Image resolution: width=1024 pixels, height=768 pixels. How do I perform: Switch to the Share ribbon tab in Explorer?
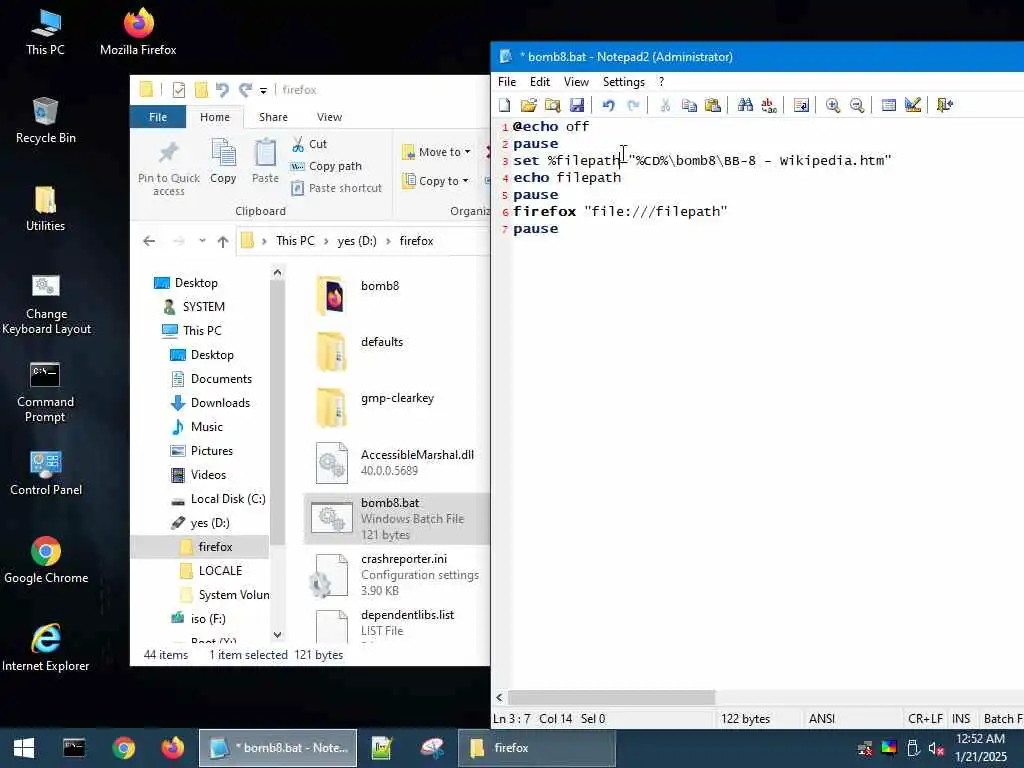pyautogui.click(x=273, y=117)
